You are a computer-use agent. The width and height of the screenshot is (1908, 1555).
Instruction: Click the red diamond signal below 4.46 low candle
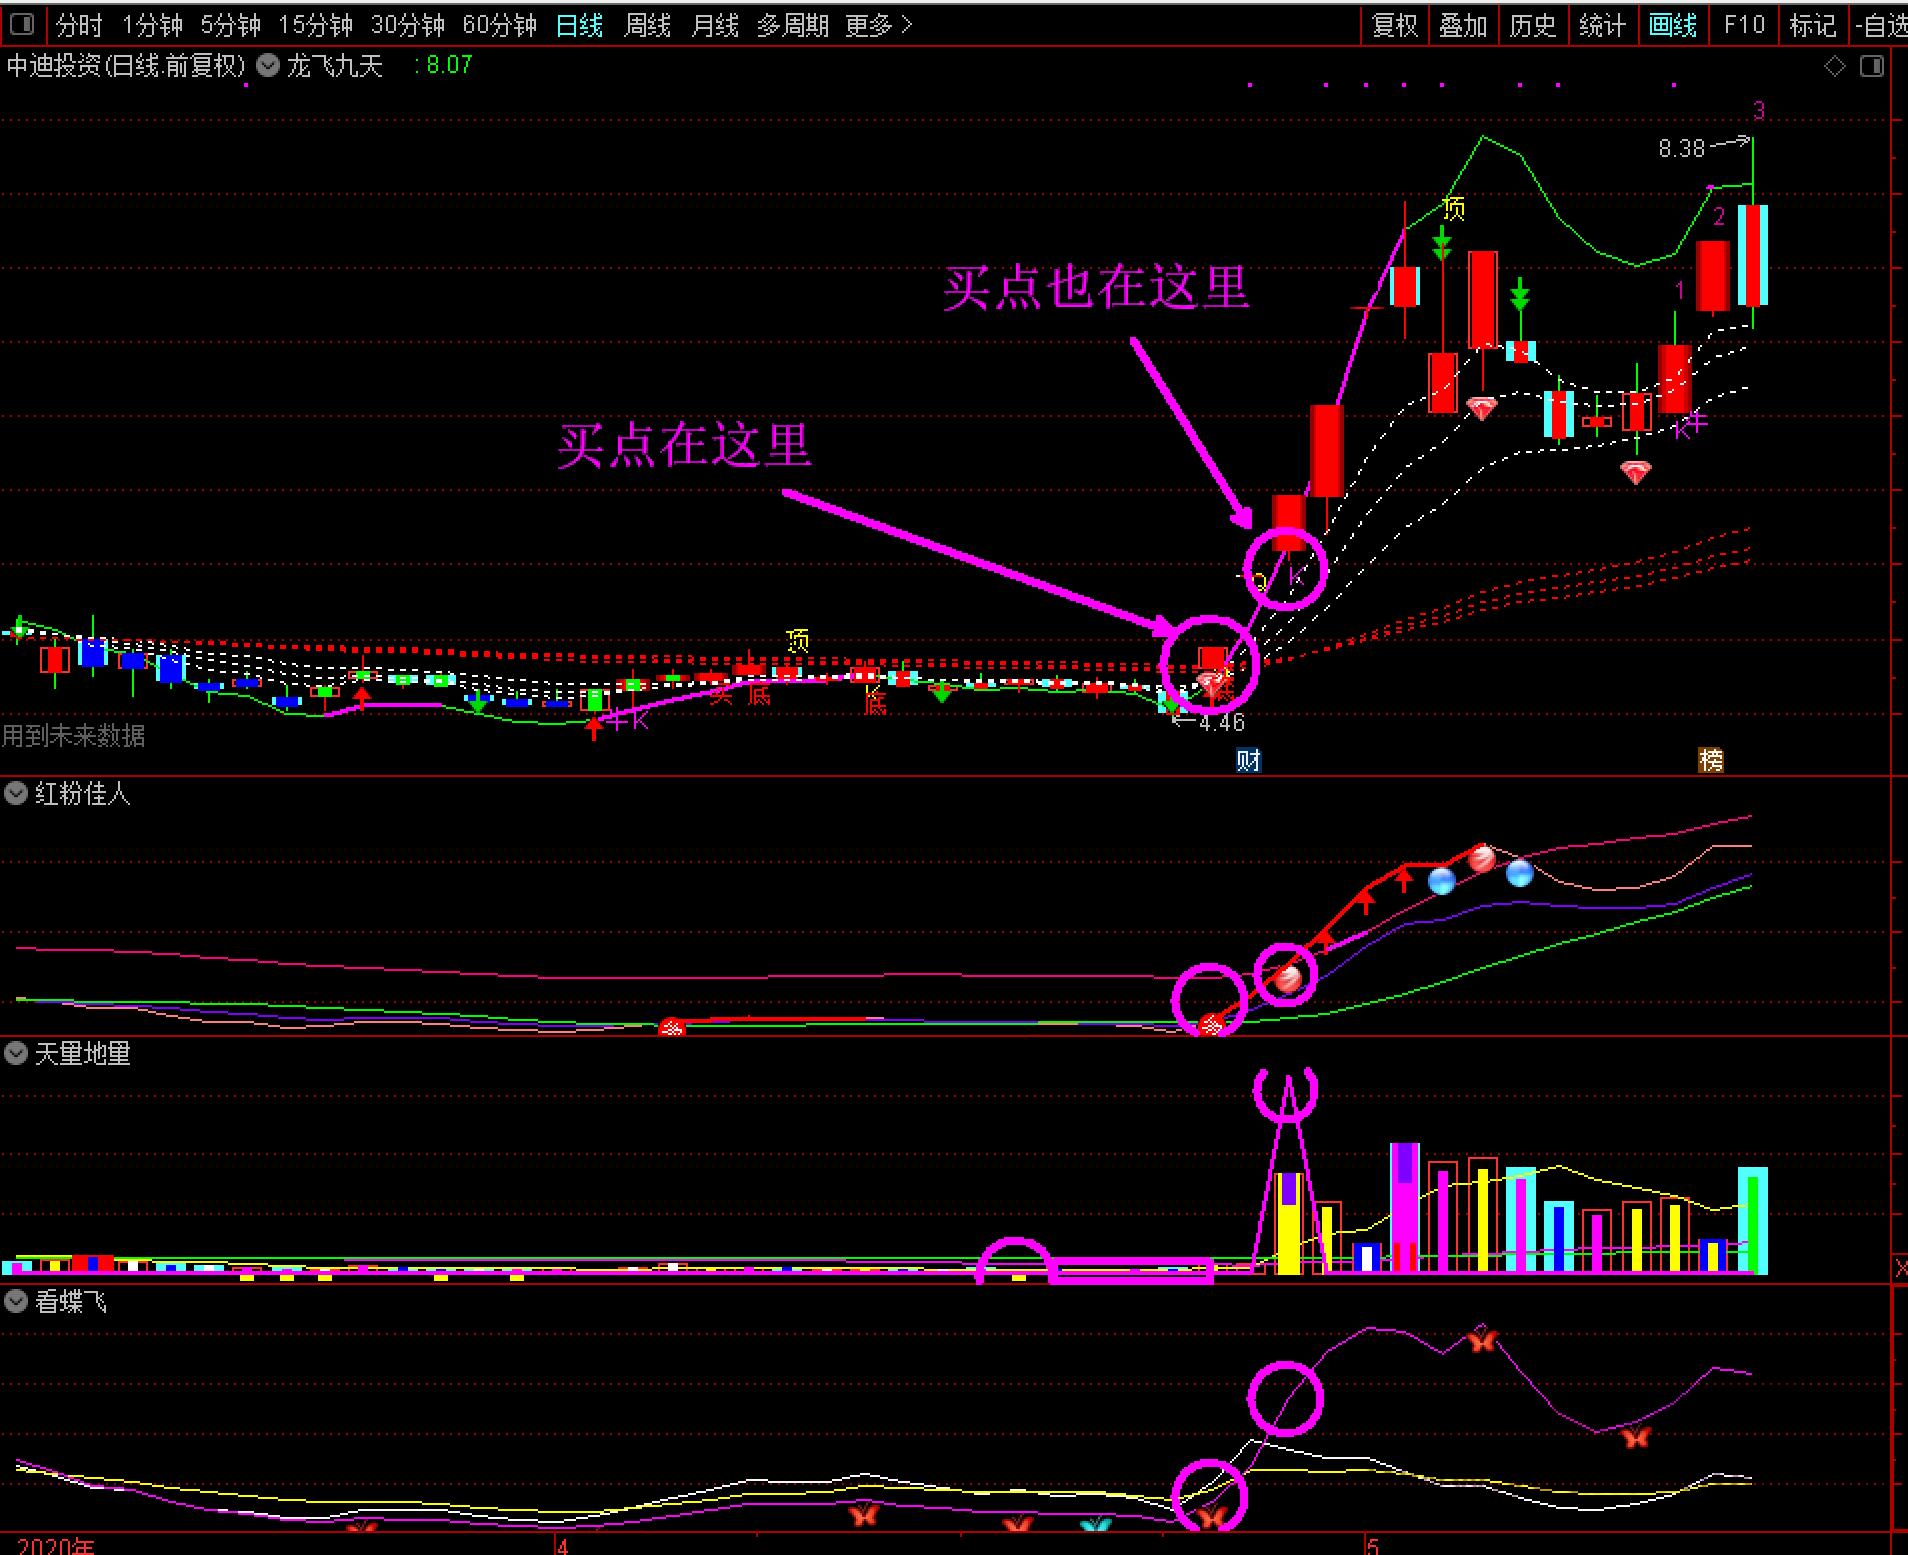point(1211,683)
